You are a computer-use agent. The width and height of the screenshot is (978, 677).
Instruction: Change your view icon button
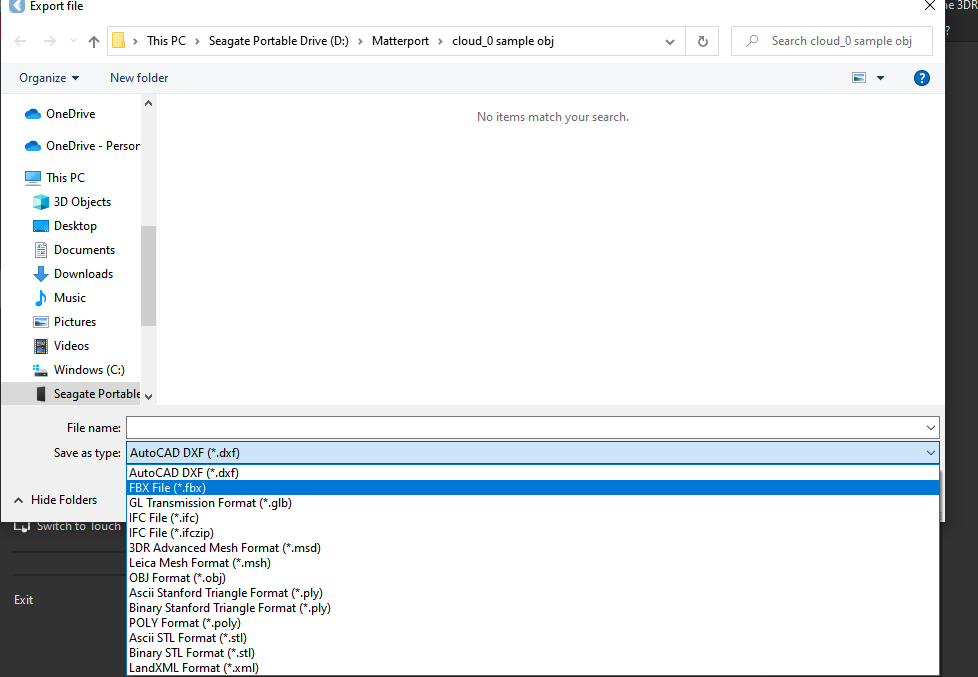859,78
